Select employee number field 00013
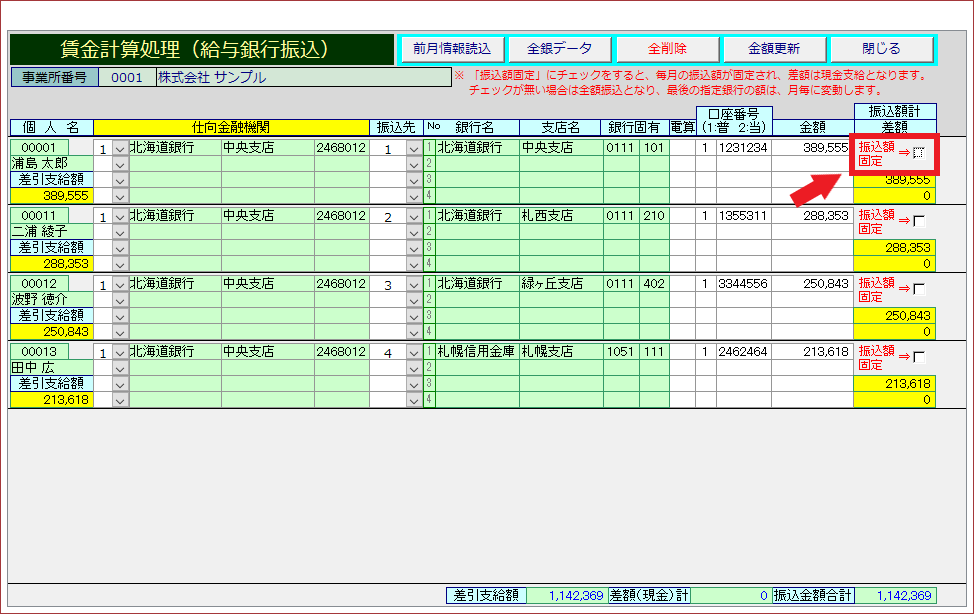This screenshot has width=974, height=614. pyautogui.click(x=39, y=352)
